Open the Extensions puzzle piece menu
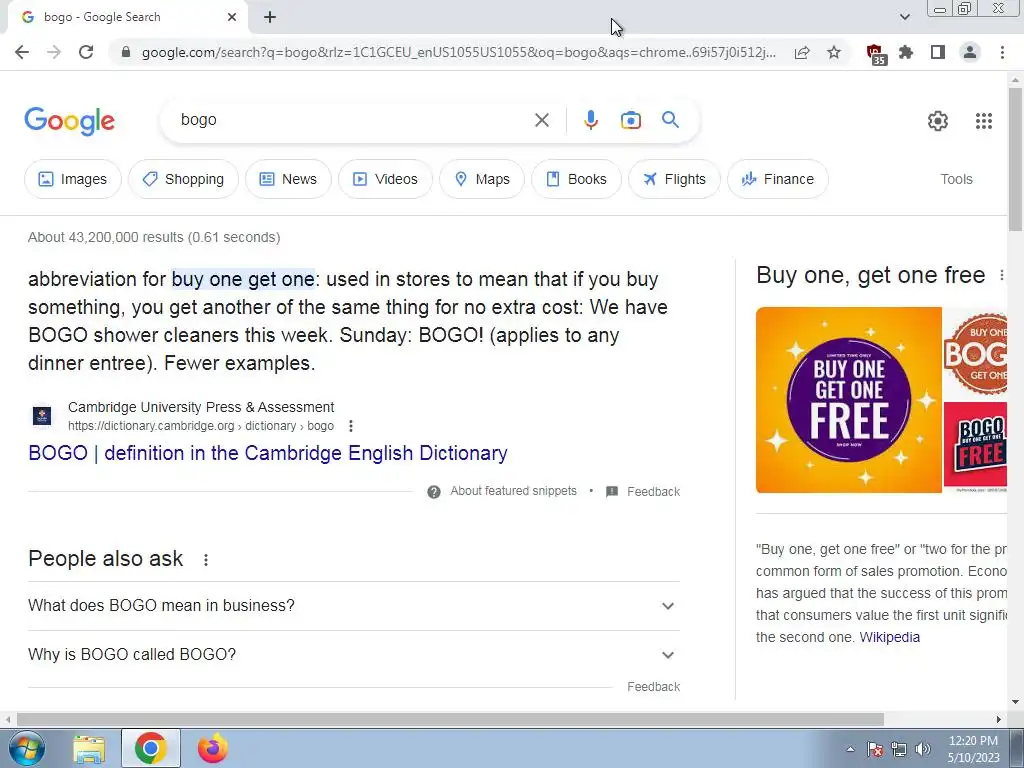The width and height of the screenshot is (1024, 768). click(x=906, y=52)
